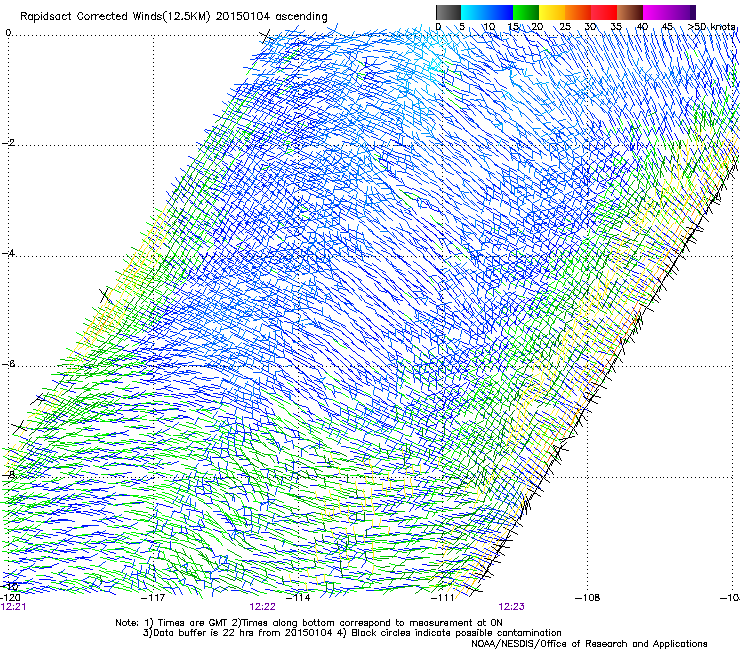Click legend tick label '40' under color bar
This screenshot has height=650, width=740.
(x=642, y=27)
